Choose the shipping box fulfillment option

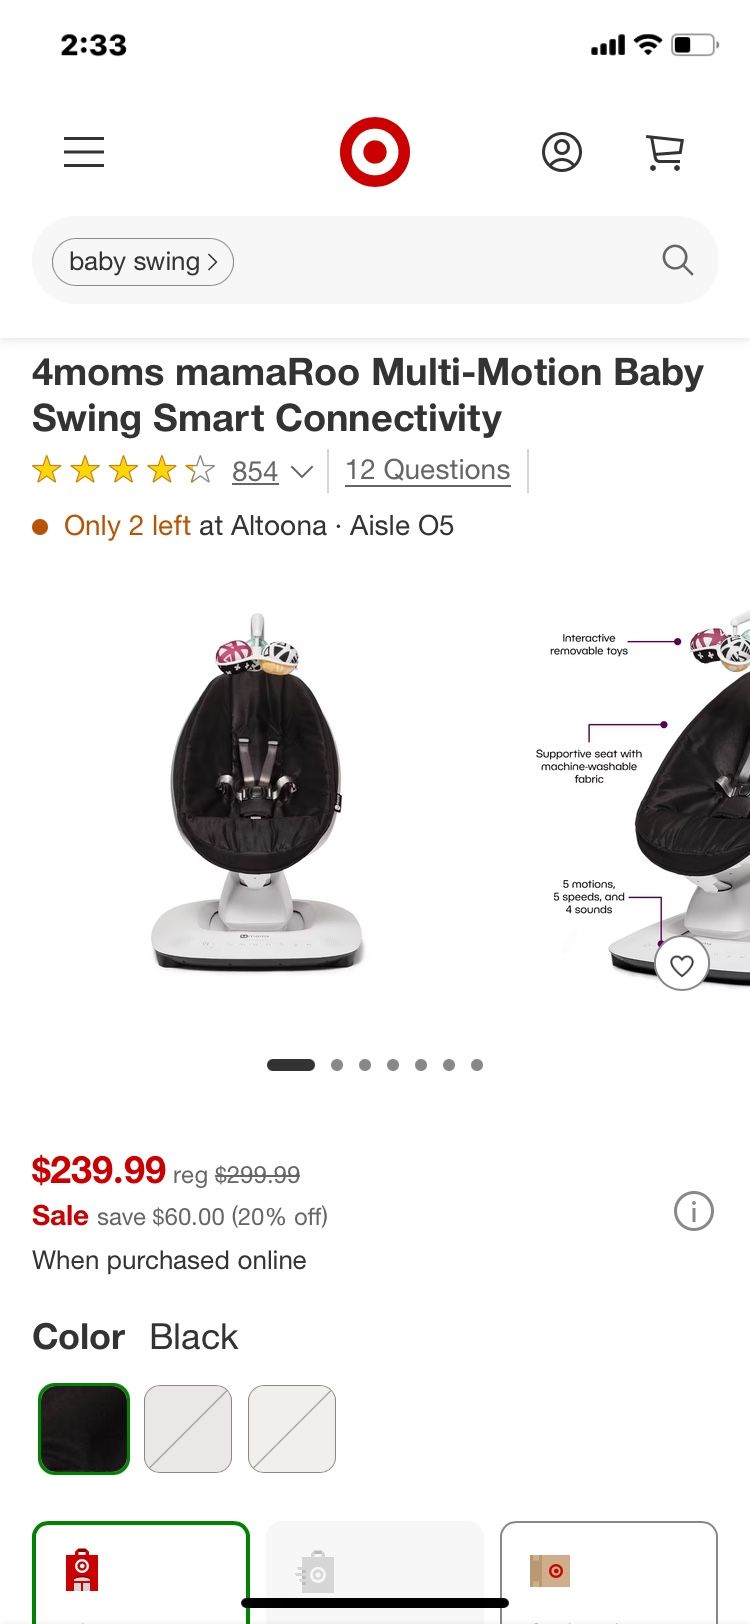[609, 1572]
